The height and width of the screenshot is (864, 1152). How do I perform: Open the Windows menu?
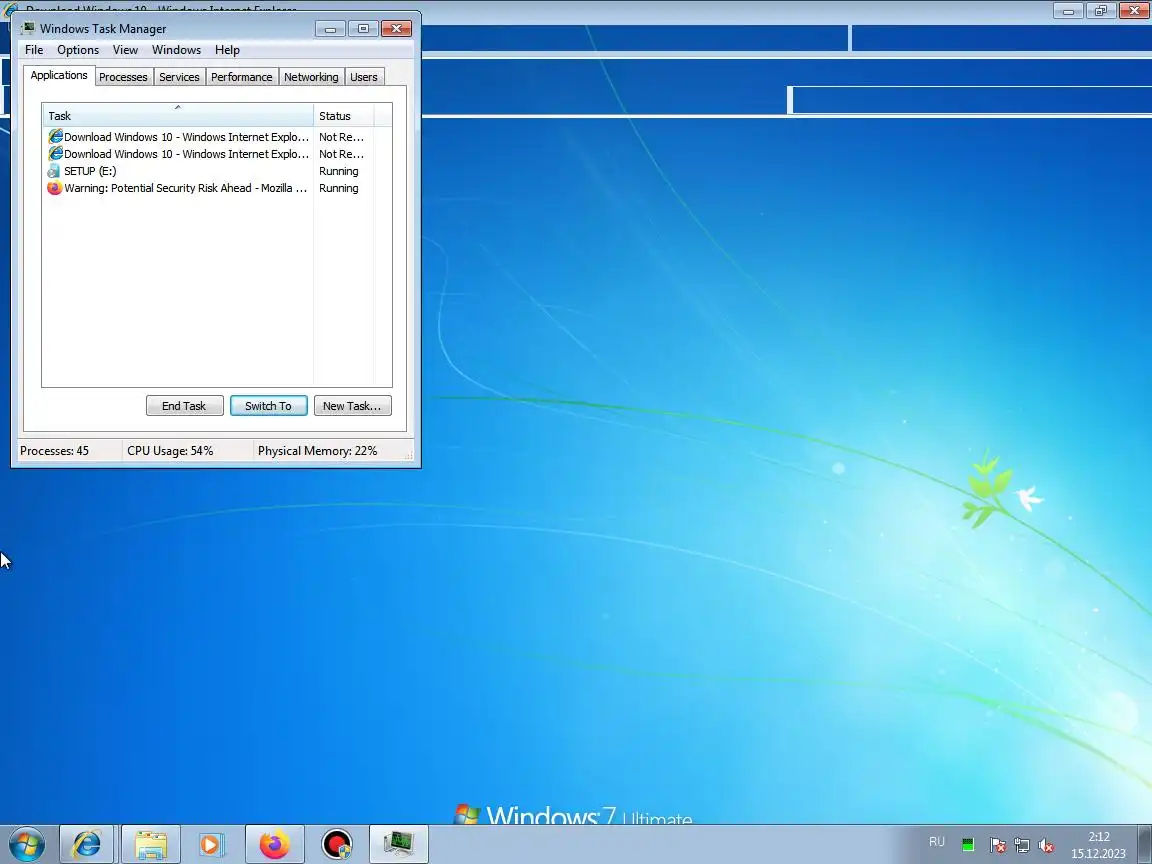pos(176,50)
